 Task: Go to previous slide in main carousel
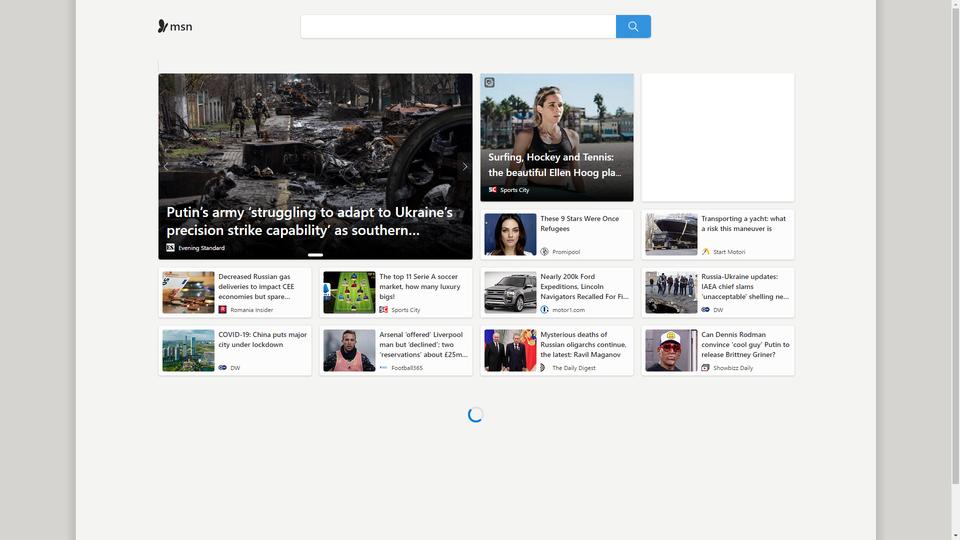(x=166, y=167)
